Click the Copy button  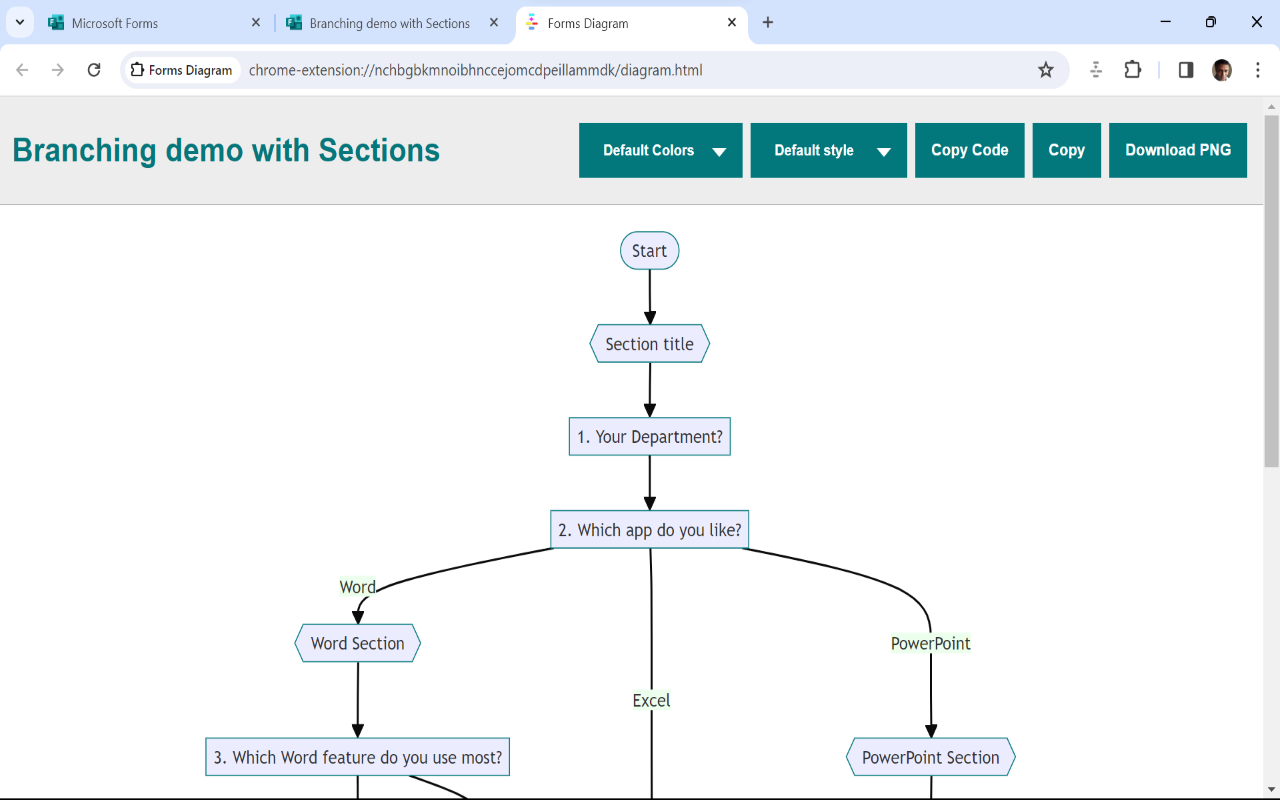coord(1067,150)
